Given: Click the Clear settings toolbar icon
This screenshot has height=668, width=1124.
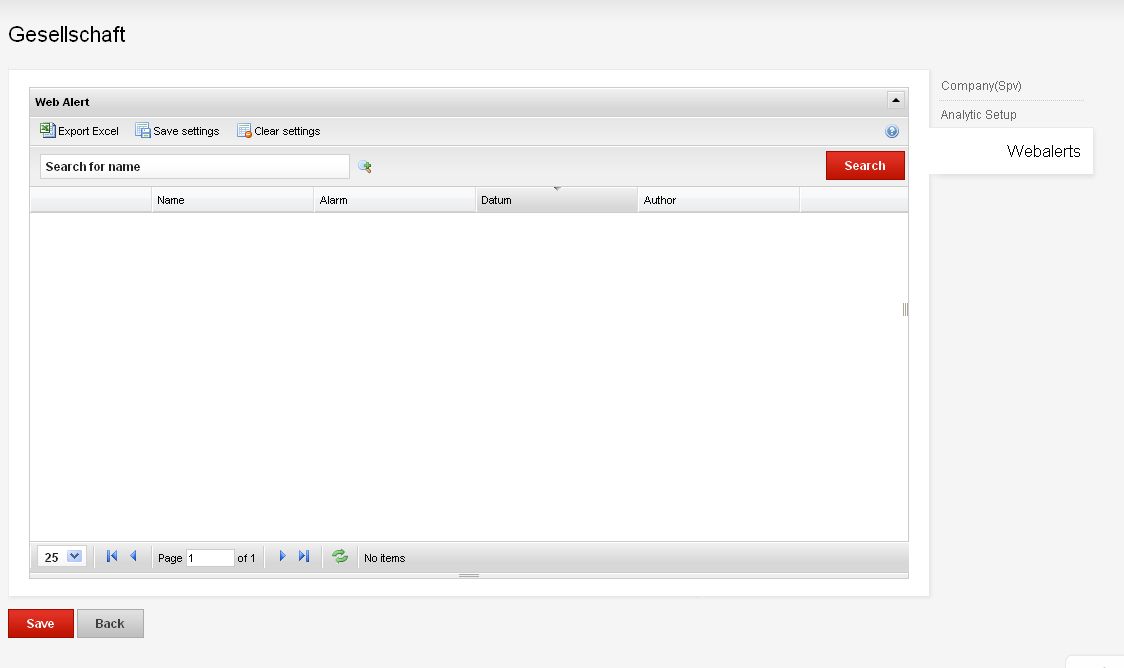Looking at the screenshot, I should 244,130.
